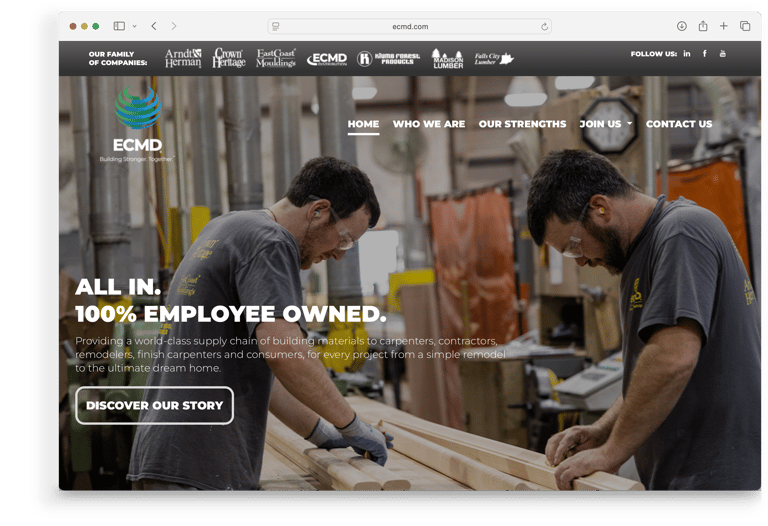Select the Our Strengths menu item

coord(522,124)
